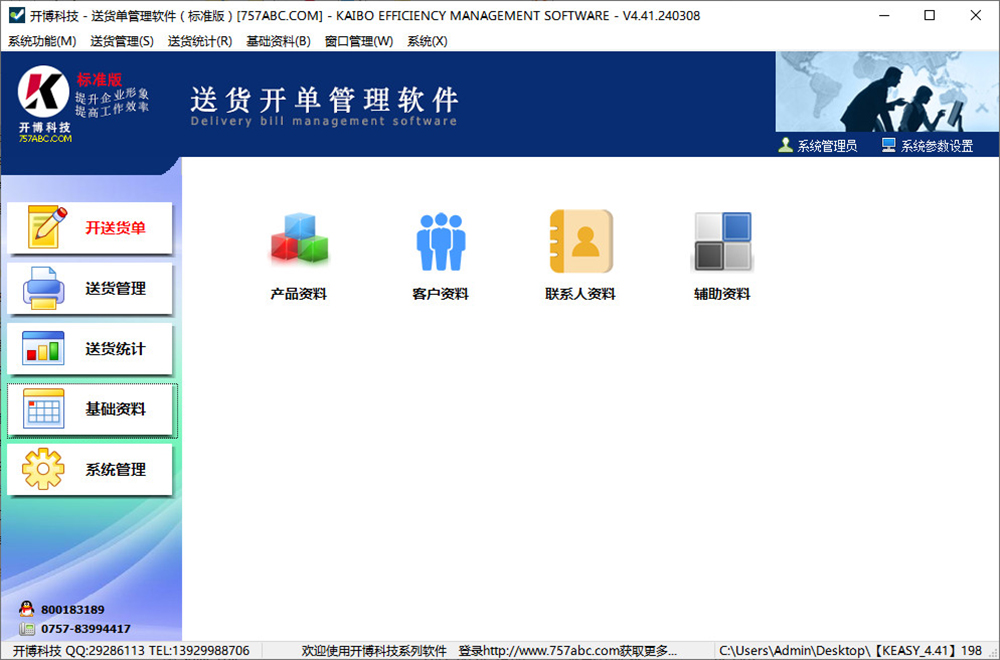Click the 辅助资料 label
1000x660 pixels.
[722, 294]
